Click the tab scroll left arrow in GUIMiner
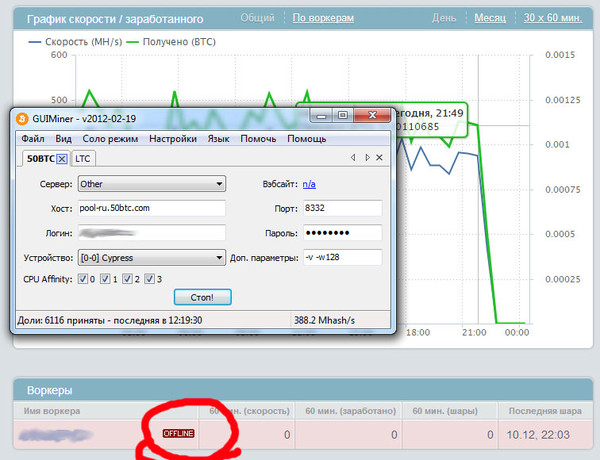This screenshot has height=460, width=600. (353, 157)
